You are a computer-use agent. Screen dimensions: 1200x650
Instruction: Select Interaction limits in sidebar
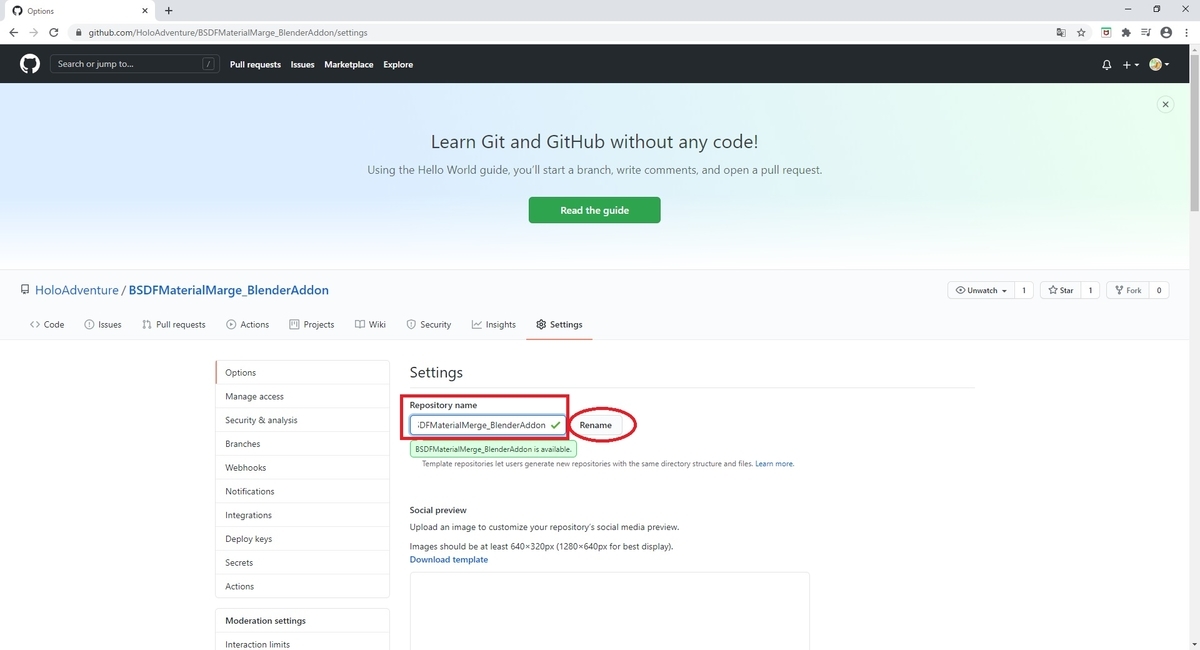tap(302, 644)
